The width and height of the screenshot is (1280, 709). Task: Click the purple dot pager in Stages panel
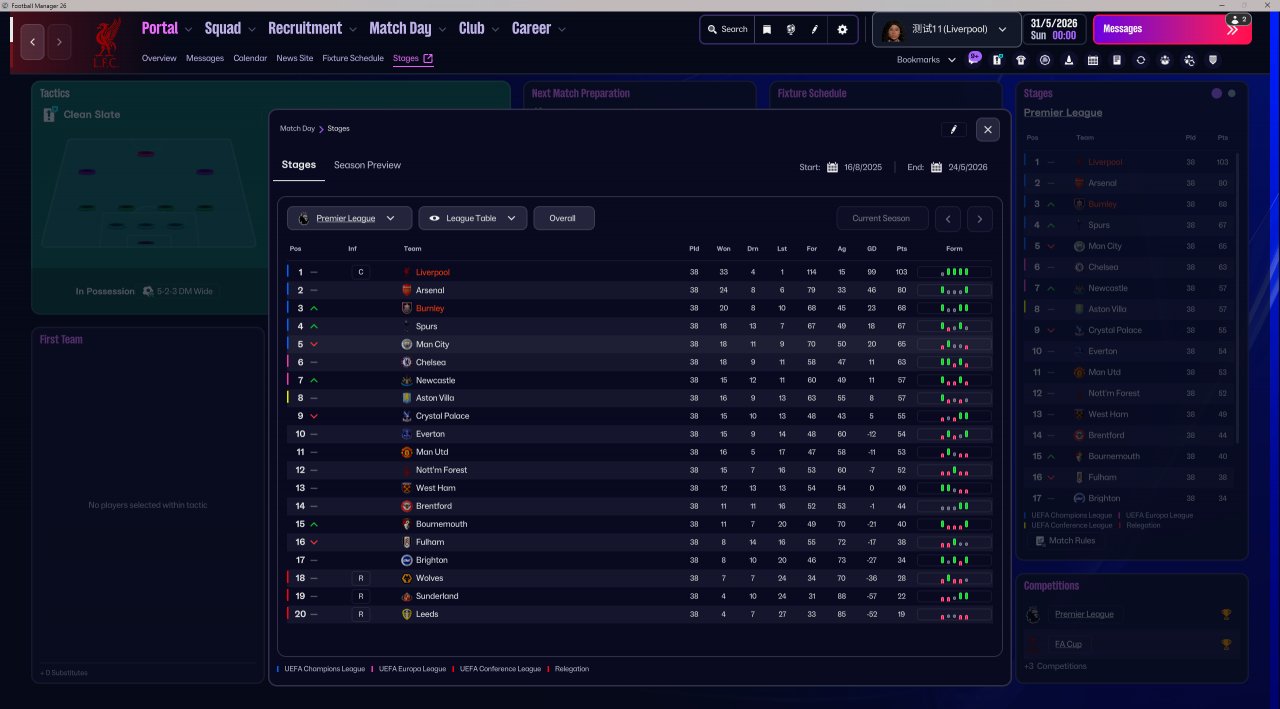(1217, 94)
